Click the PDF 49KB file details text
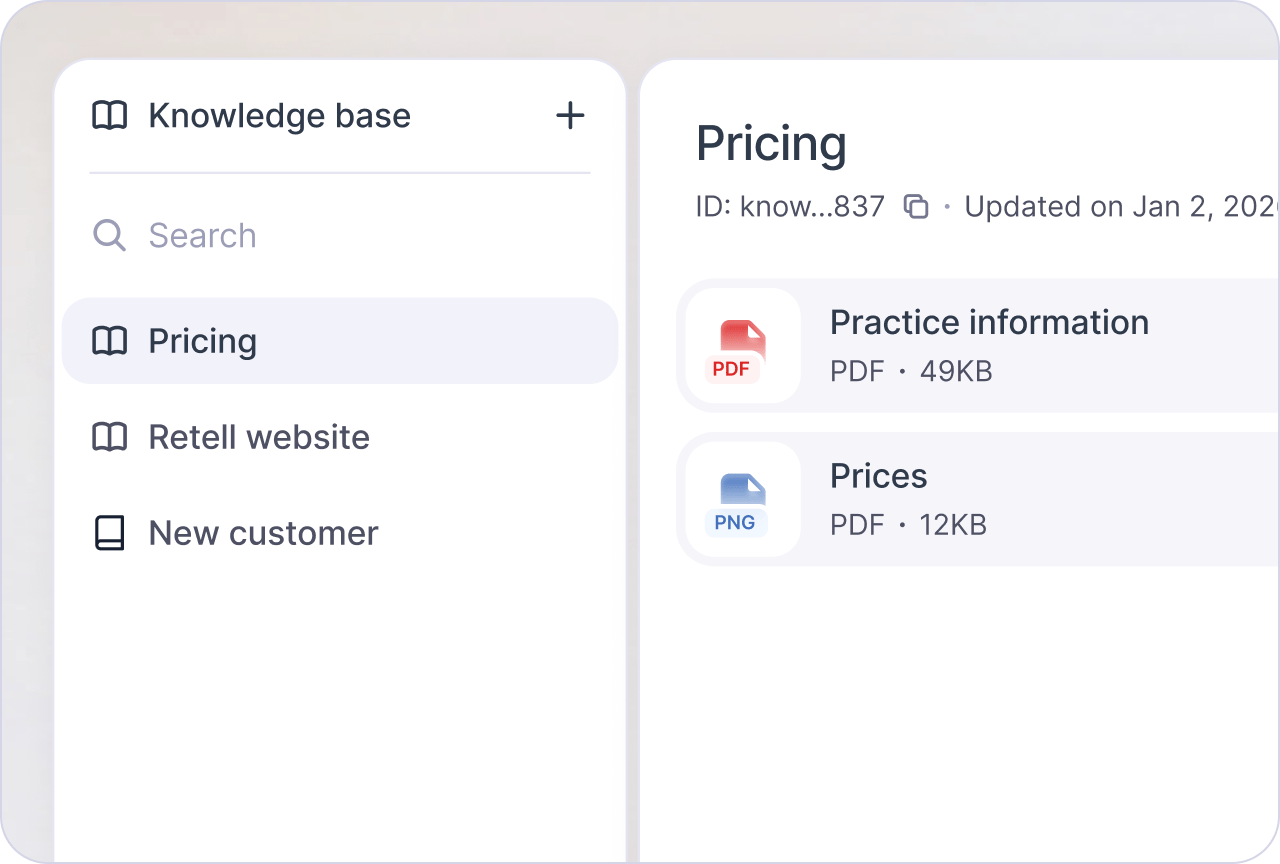1280x864 pixels. 911,372
